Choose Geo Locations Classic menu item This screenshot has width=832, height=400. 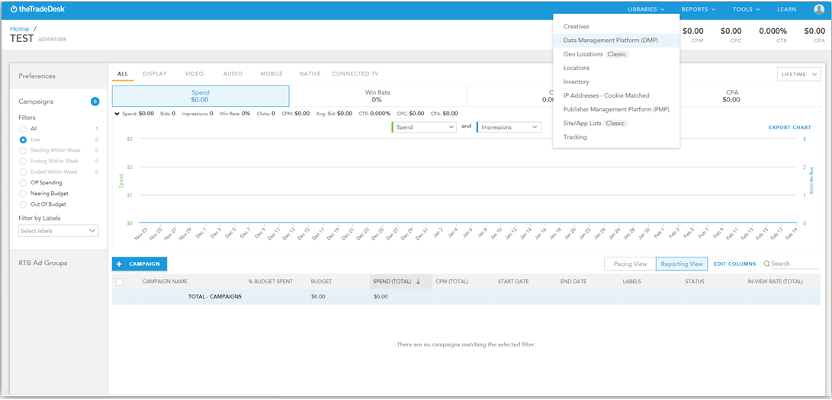(595, 54)
